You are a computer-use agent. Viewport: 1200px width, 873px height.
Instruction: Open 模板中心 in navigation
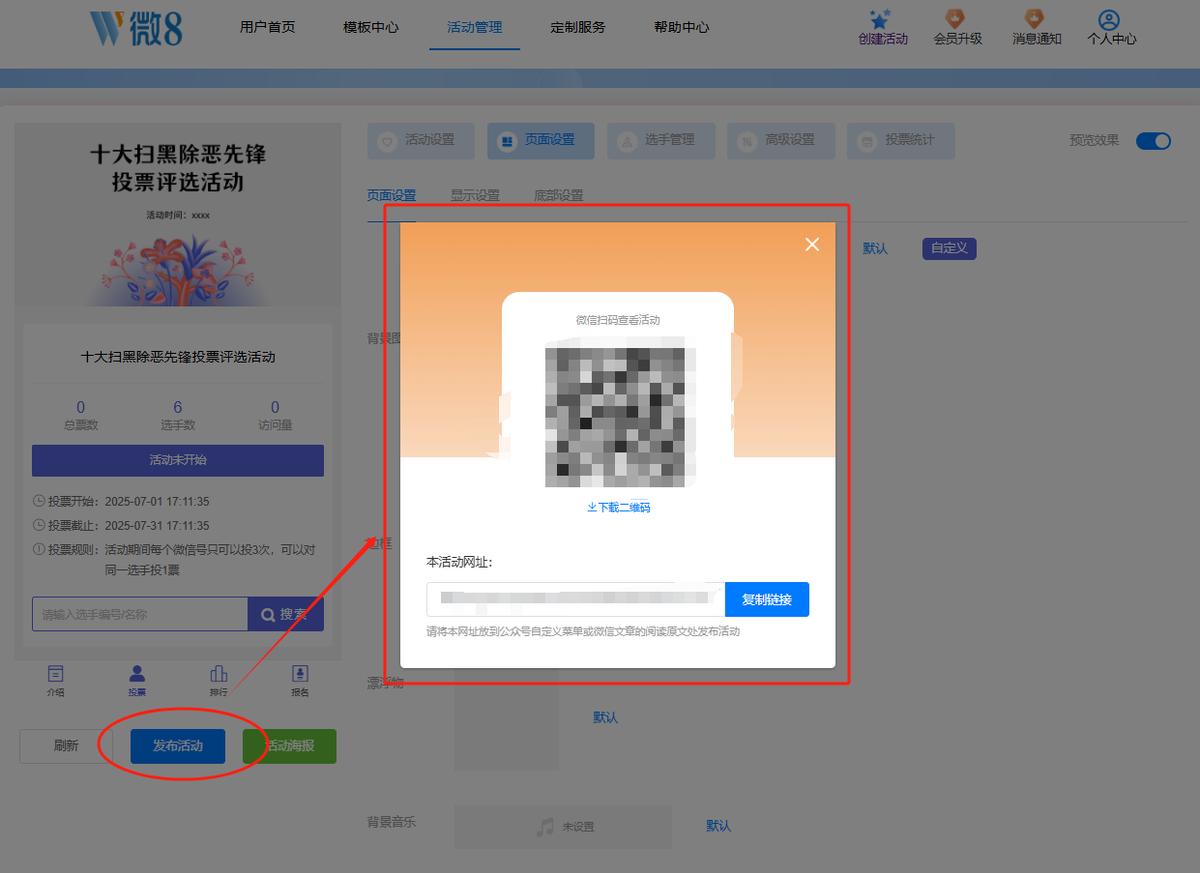tap(371, 27)
